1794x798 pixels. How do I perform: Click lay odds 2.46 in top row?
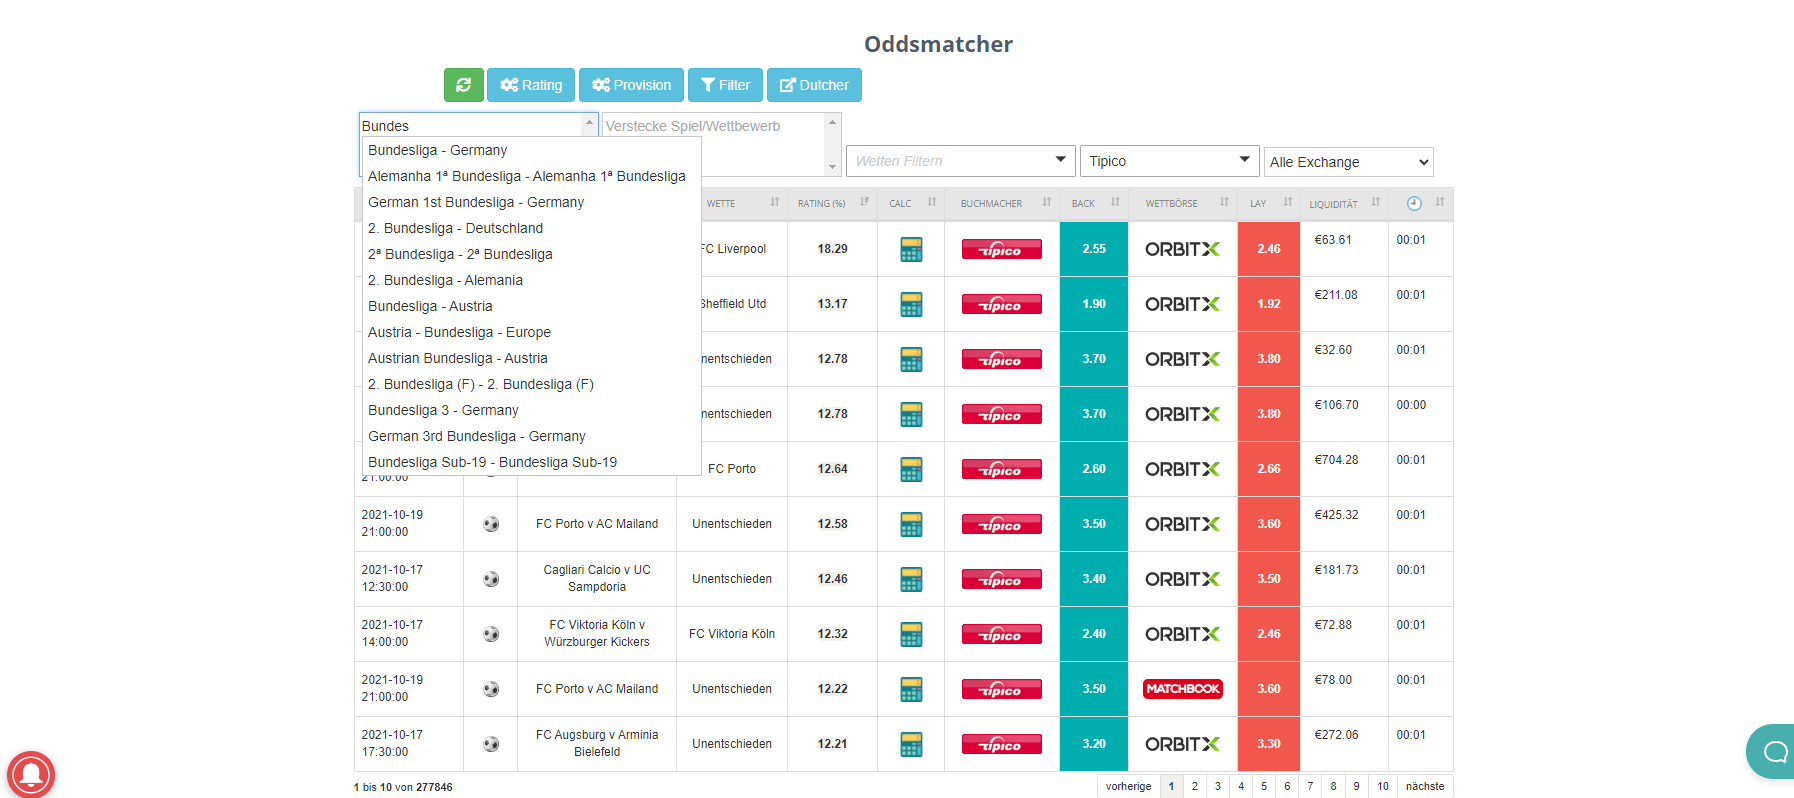pos(1269,249)
